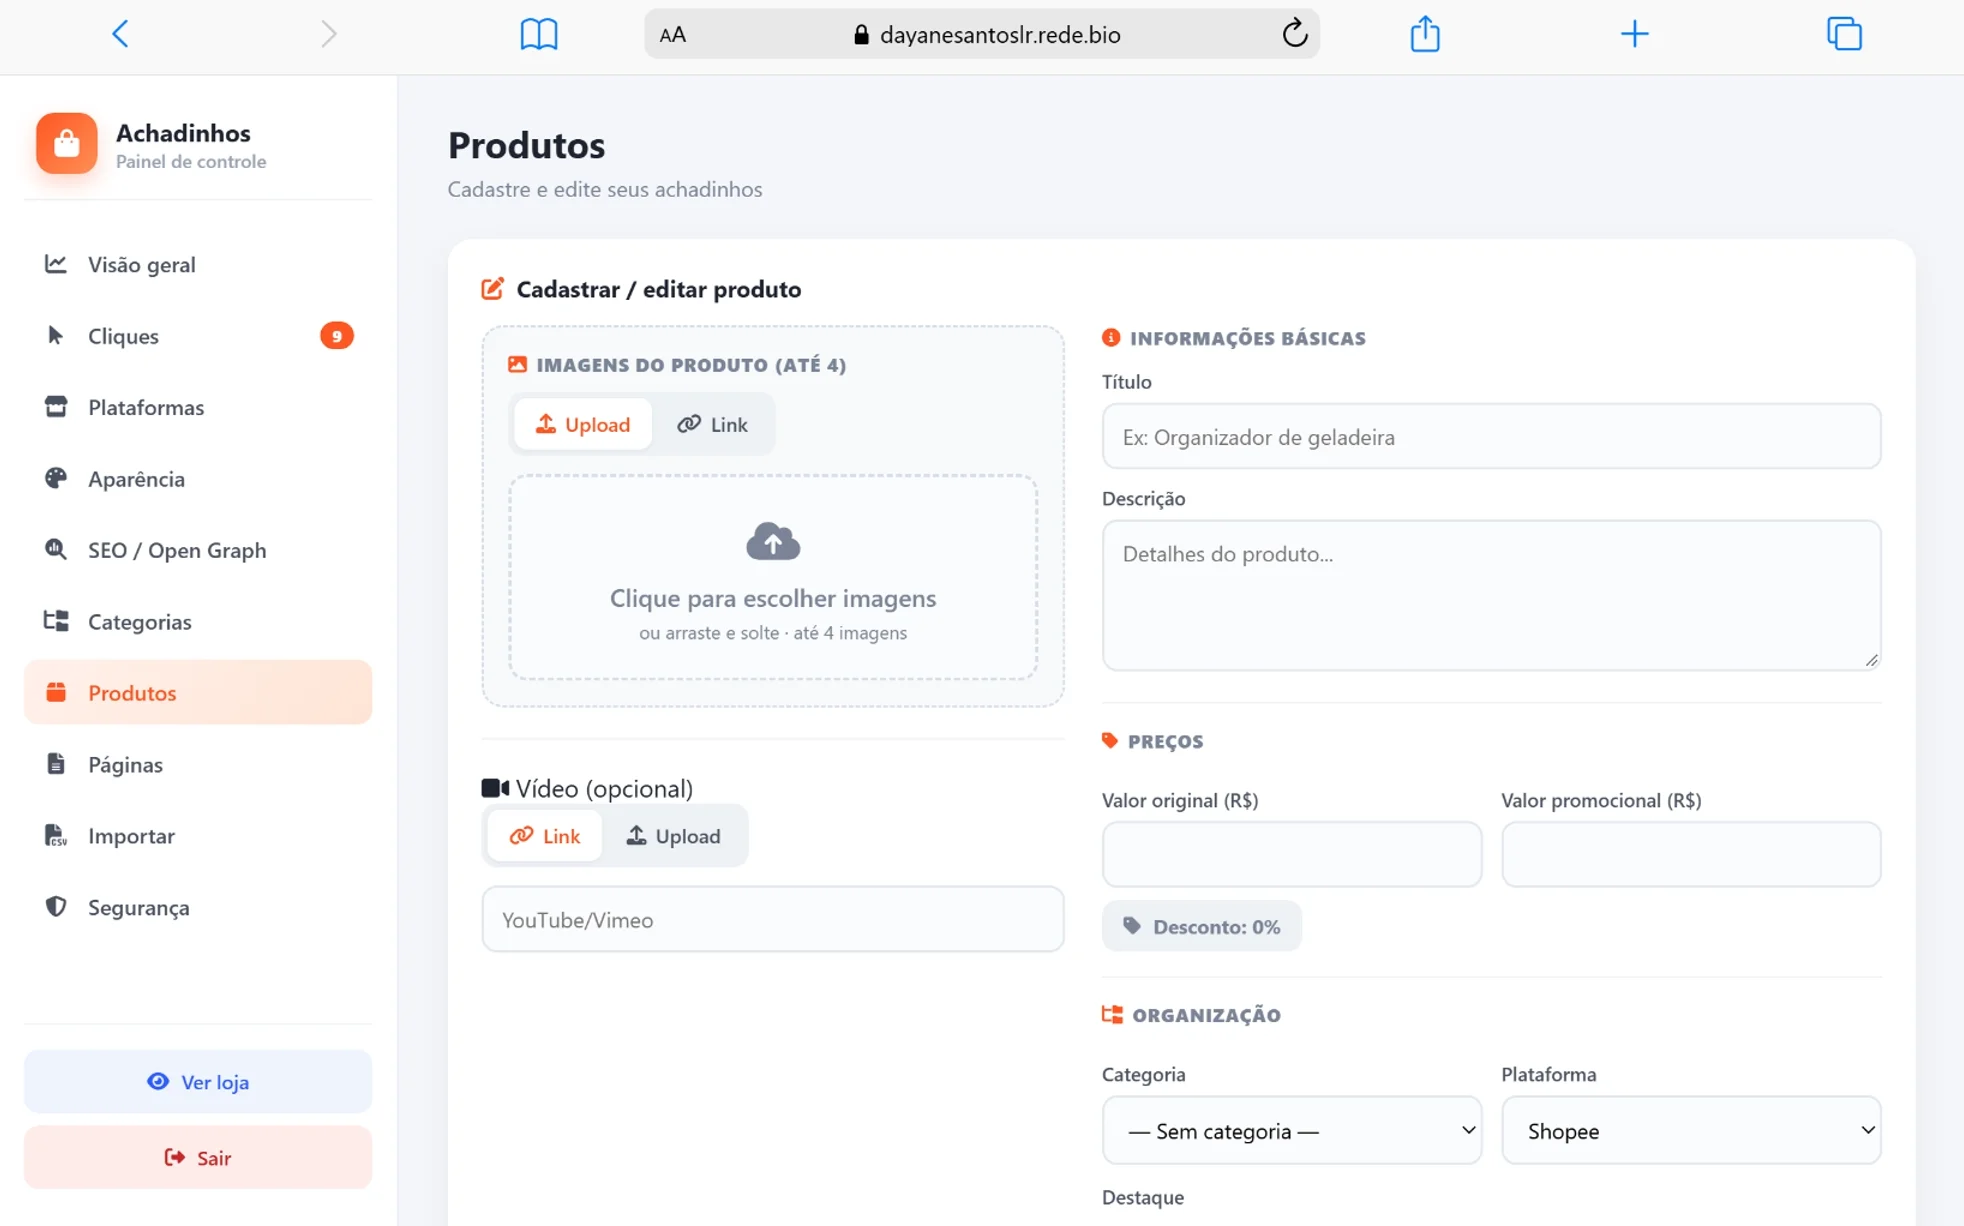Click the Achadinhos orange bag logo
This screenshot has height=1226, width=1964.
click(67, 143)
